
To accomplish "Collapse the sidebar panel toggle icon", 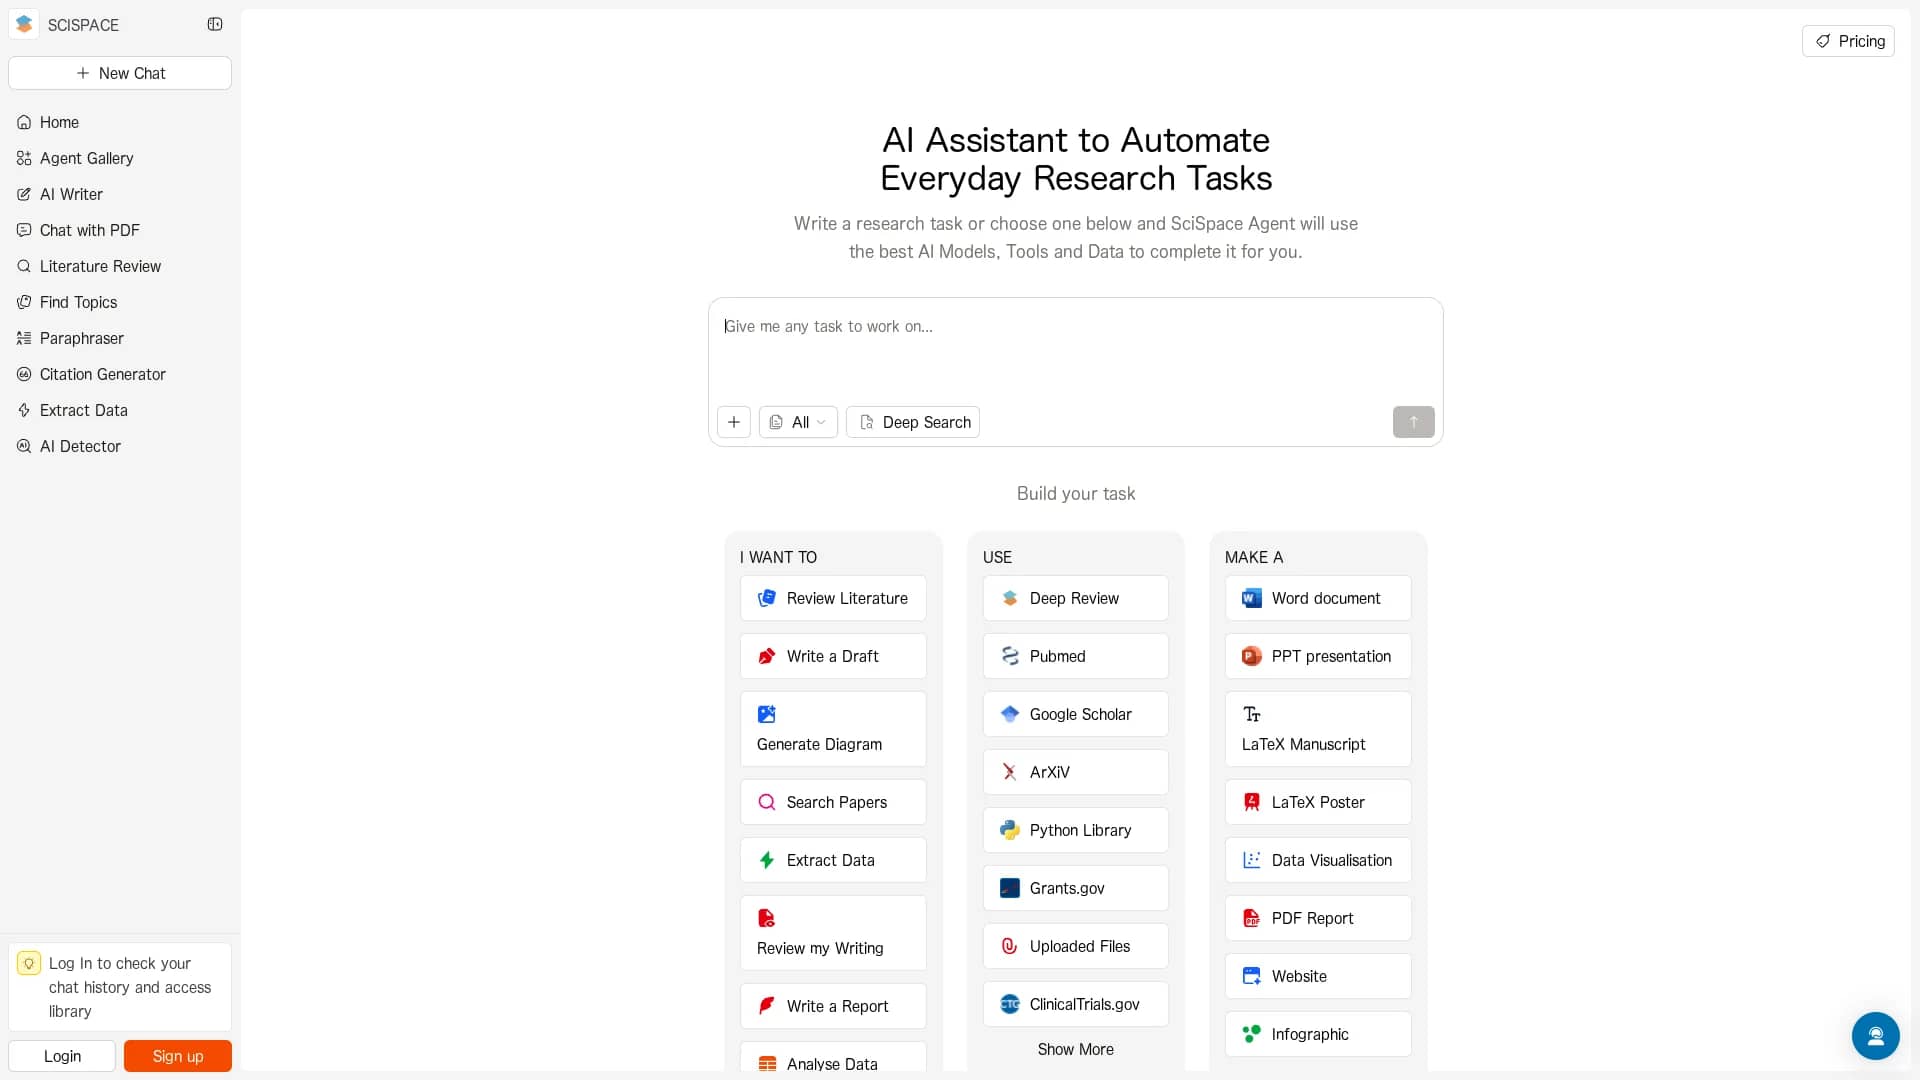I will click(x=215, y=24).
